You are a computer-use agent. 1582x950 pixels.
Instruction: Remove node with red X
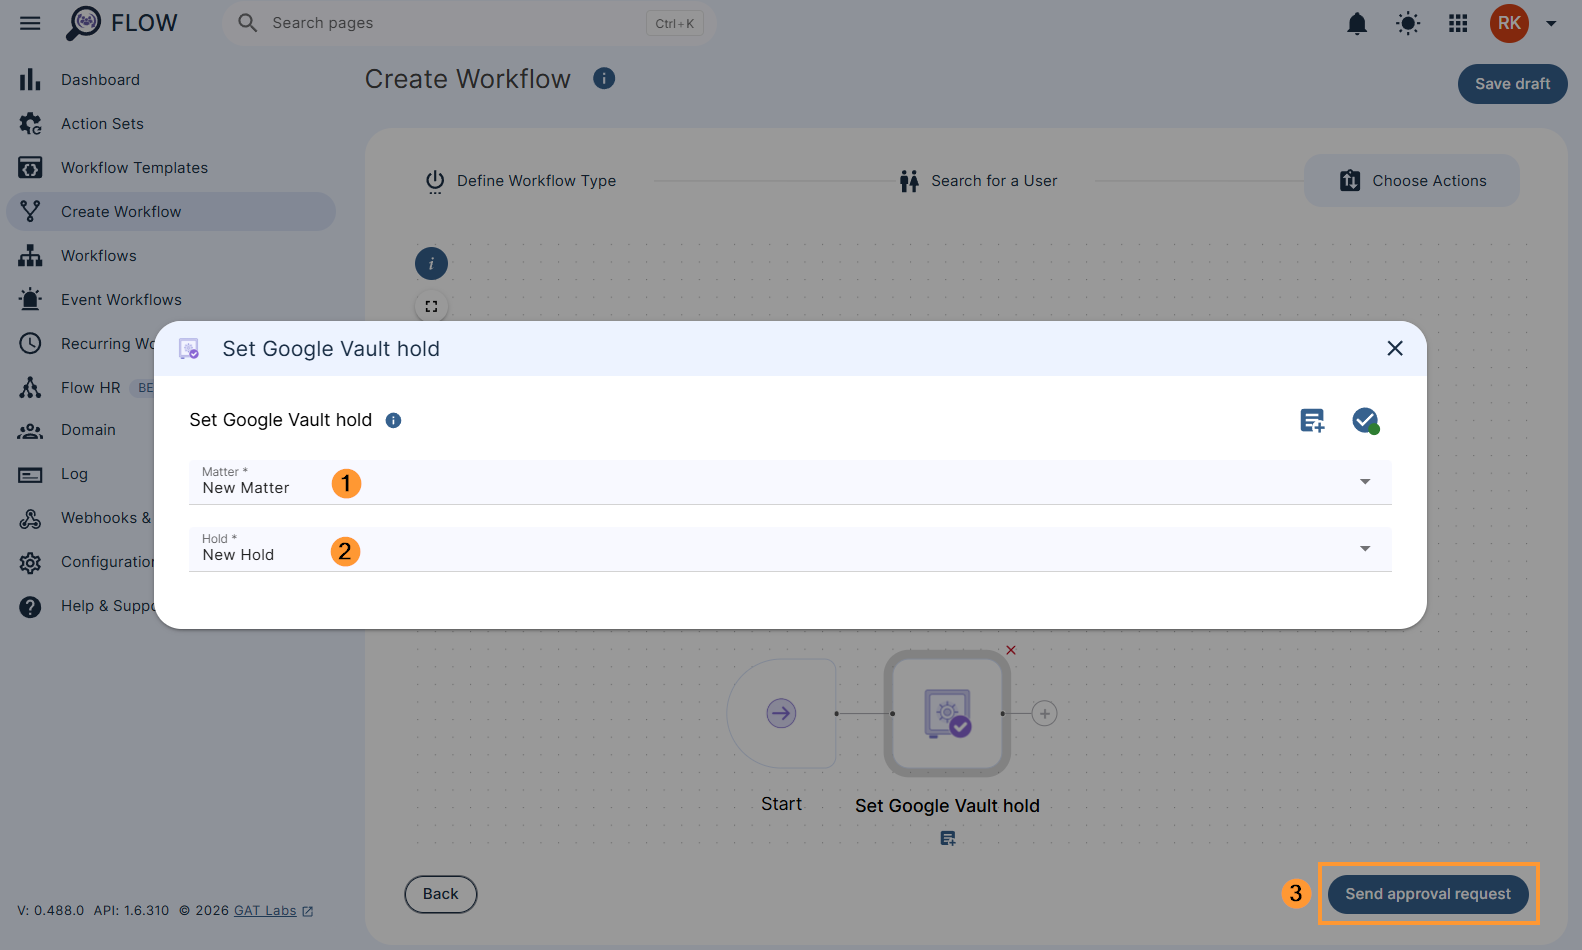tap(1011, 650)
